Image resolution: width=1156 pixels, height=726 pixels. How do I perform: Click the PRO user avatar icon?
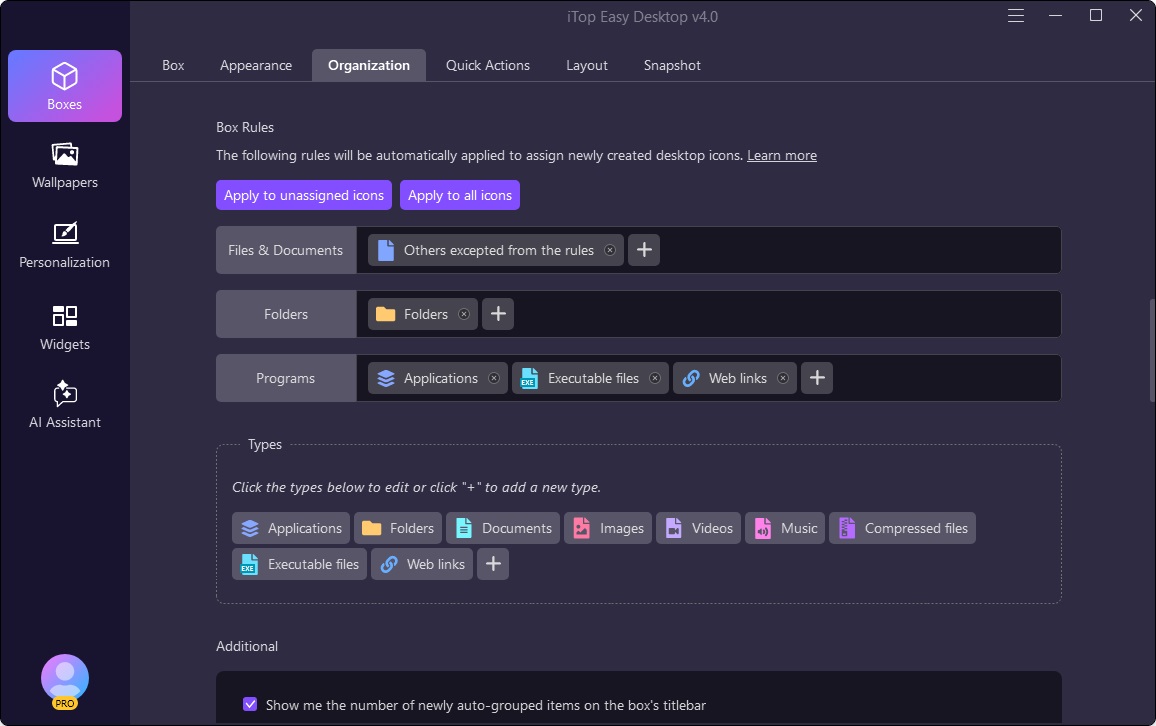[x=65, y=680]
